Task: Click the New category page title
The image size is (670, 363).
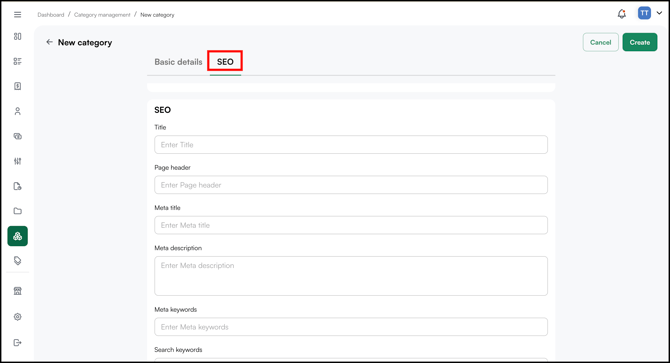Action: 85,43
